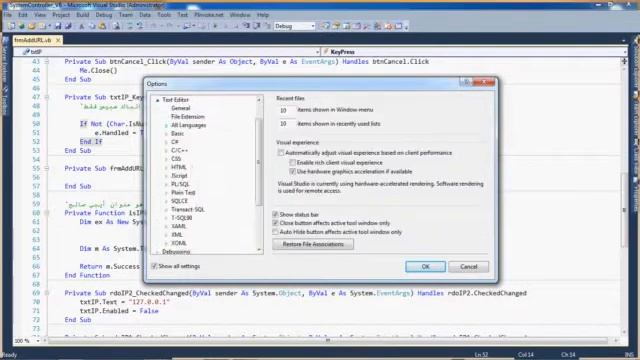640x360 pixels.
Task: Click options tree scroll down arrow
Action: pyautogui.click(x=259, y=250)
